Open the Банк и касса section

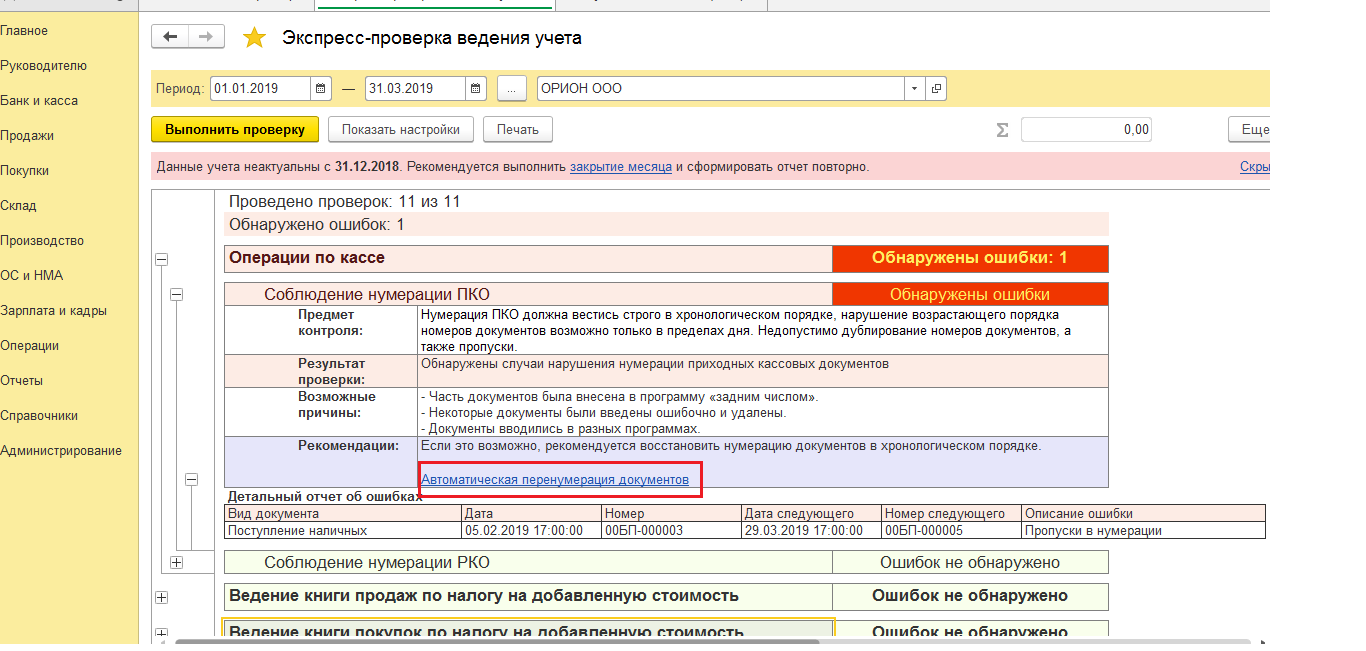coord(39,101)
